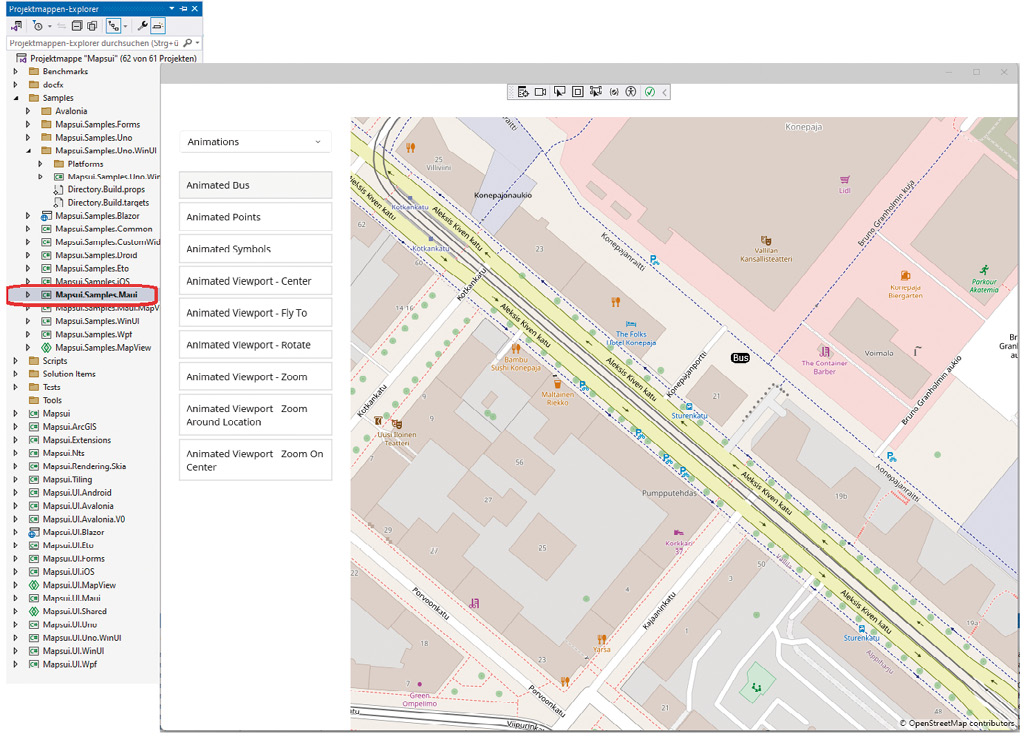Choose Animated Viewport - Zoom sample

point(255,377)
